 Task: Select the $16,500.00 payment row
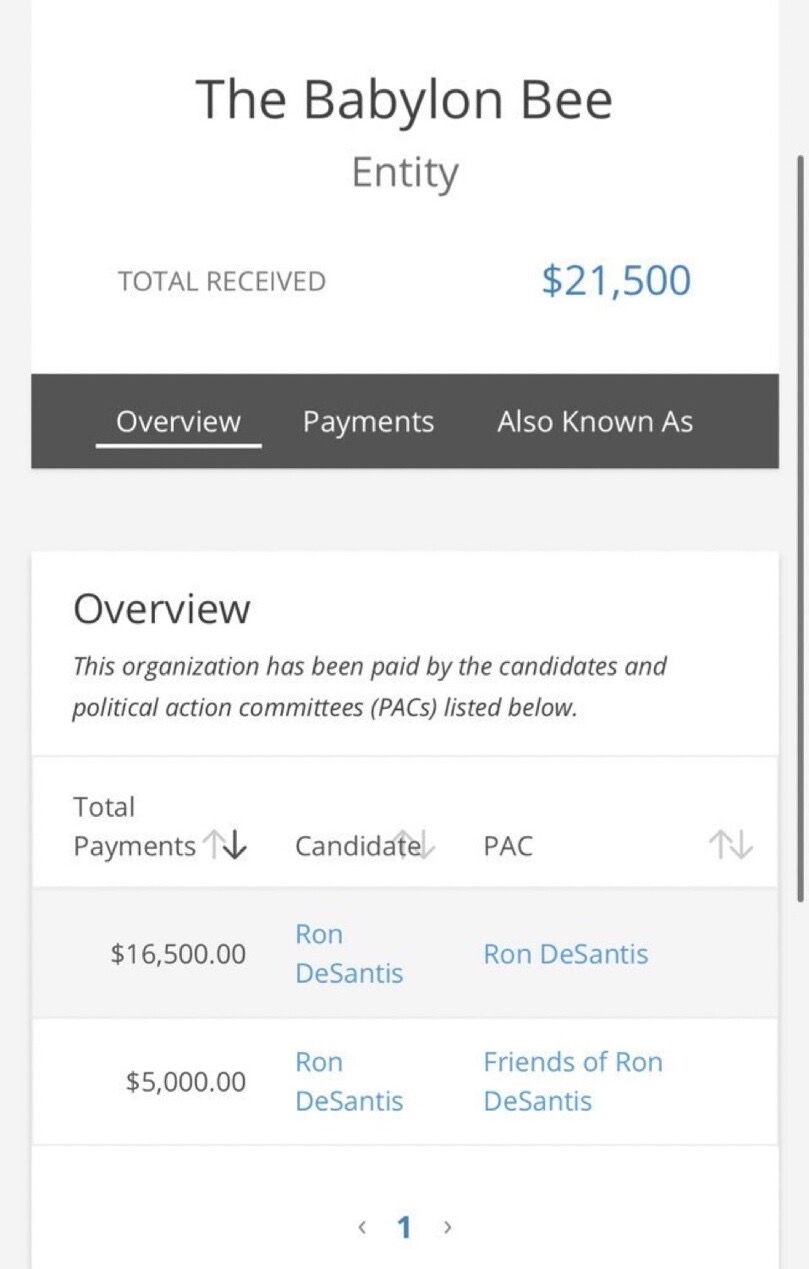tap(404, 954)
